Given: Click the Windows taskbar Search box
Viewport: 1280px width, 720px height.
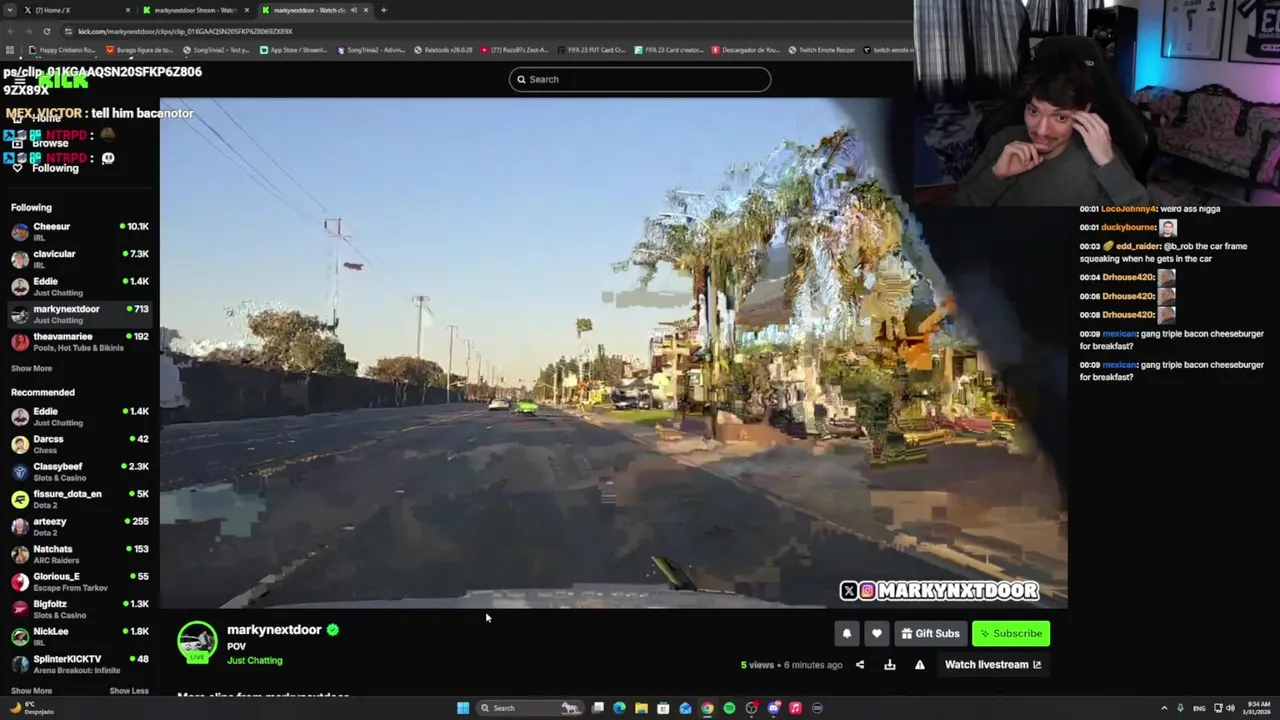Looking at the screenshot, I should 529,708.
